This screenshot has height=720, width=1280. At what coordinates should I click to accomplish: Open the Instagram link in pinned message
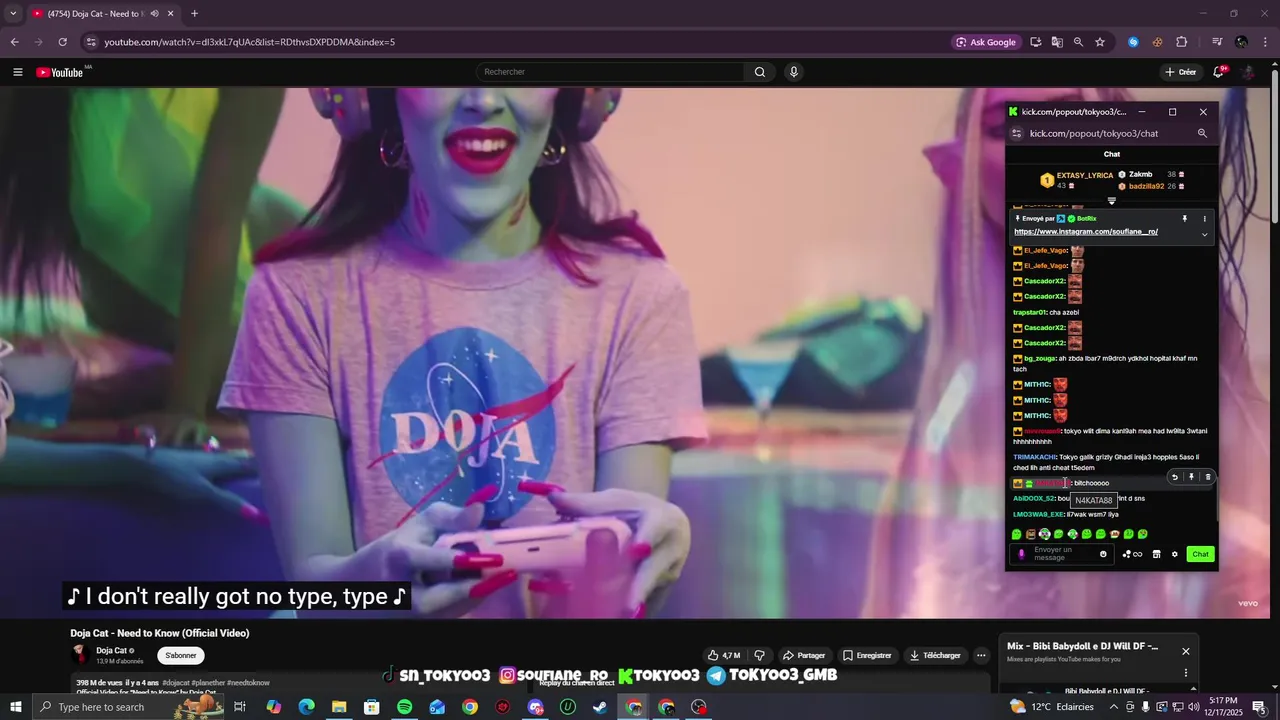1086,232
